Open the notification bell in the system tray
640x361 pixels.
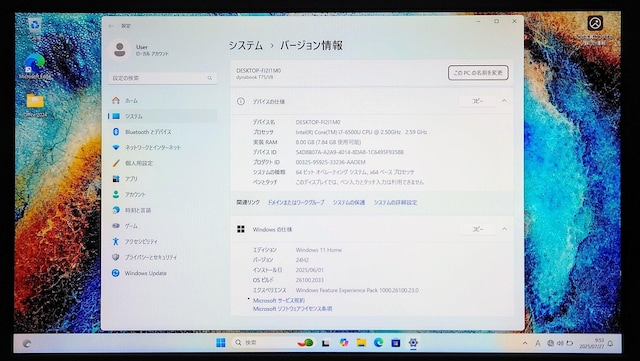click(610, 344)
